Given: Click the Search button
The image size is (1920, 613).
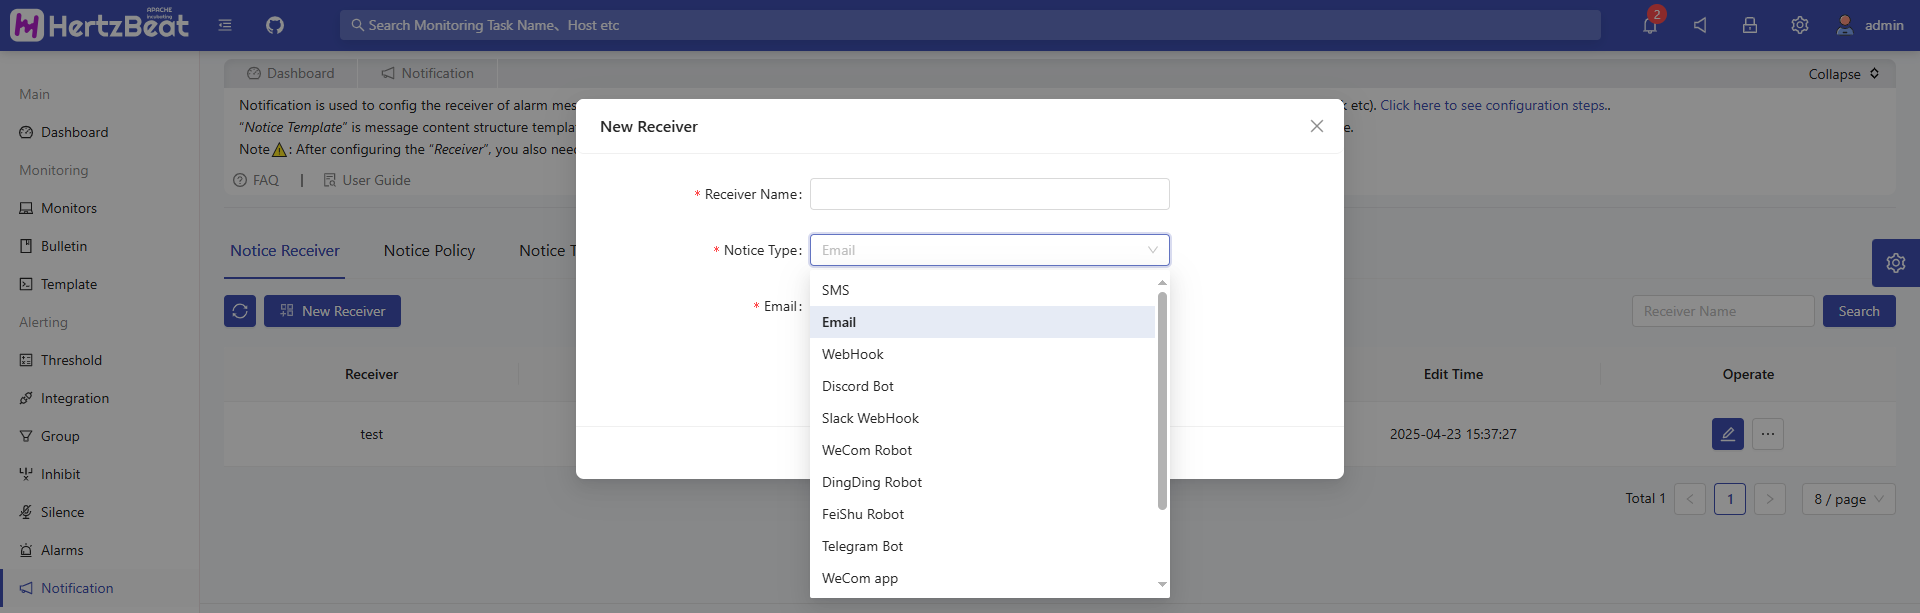Looking at the screenshot, I should 1858,311.
